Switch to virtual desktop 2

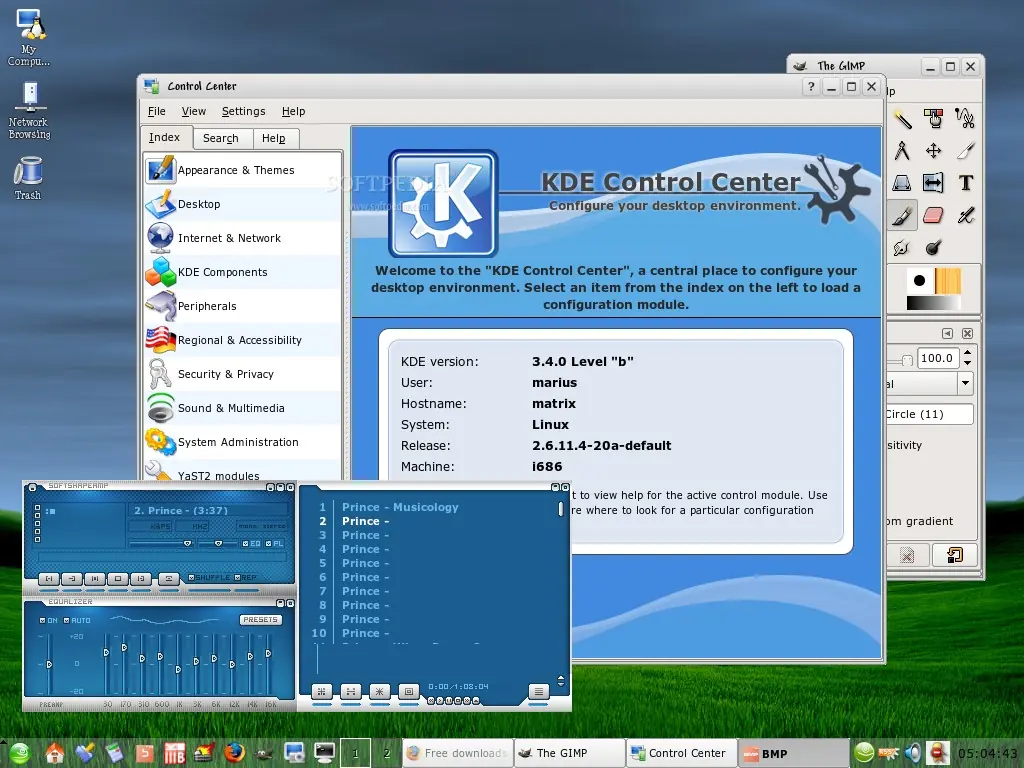pyautogui.click(x=387, y=753)
